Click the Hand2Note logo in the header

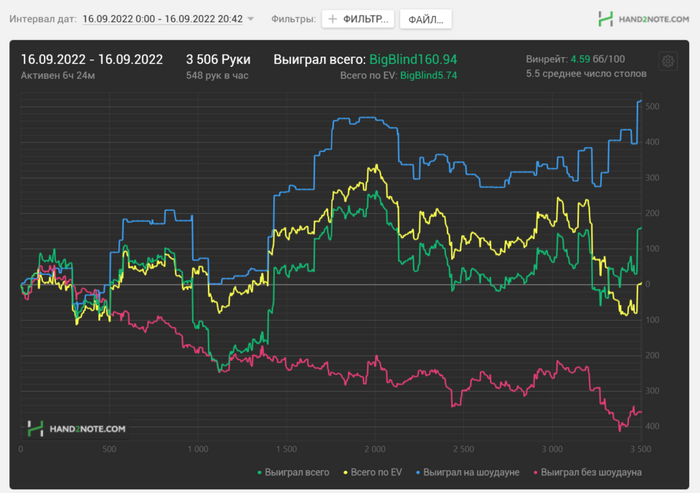pos(644,19)
